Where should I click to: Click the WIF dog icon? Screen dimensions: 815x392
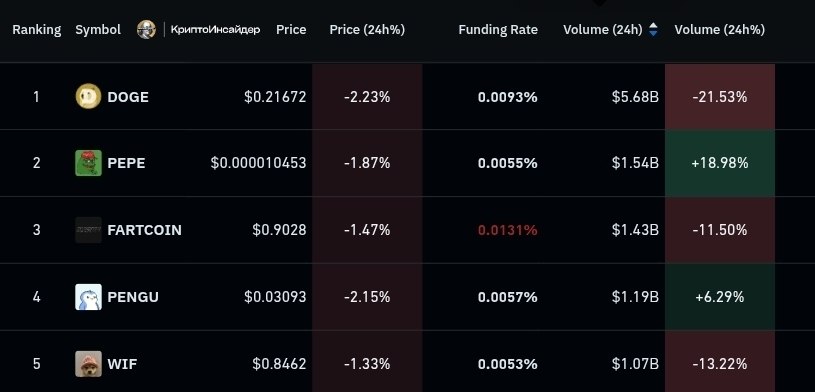(88, 363)
